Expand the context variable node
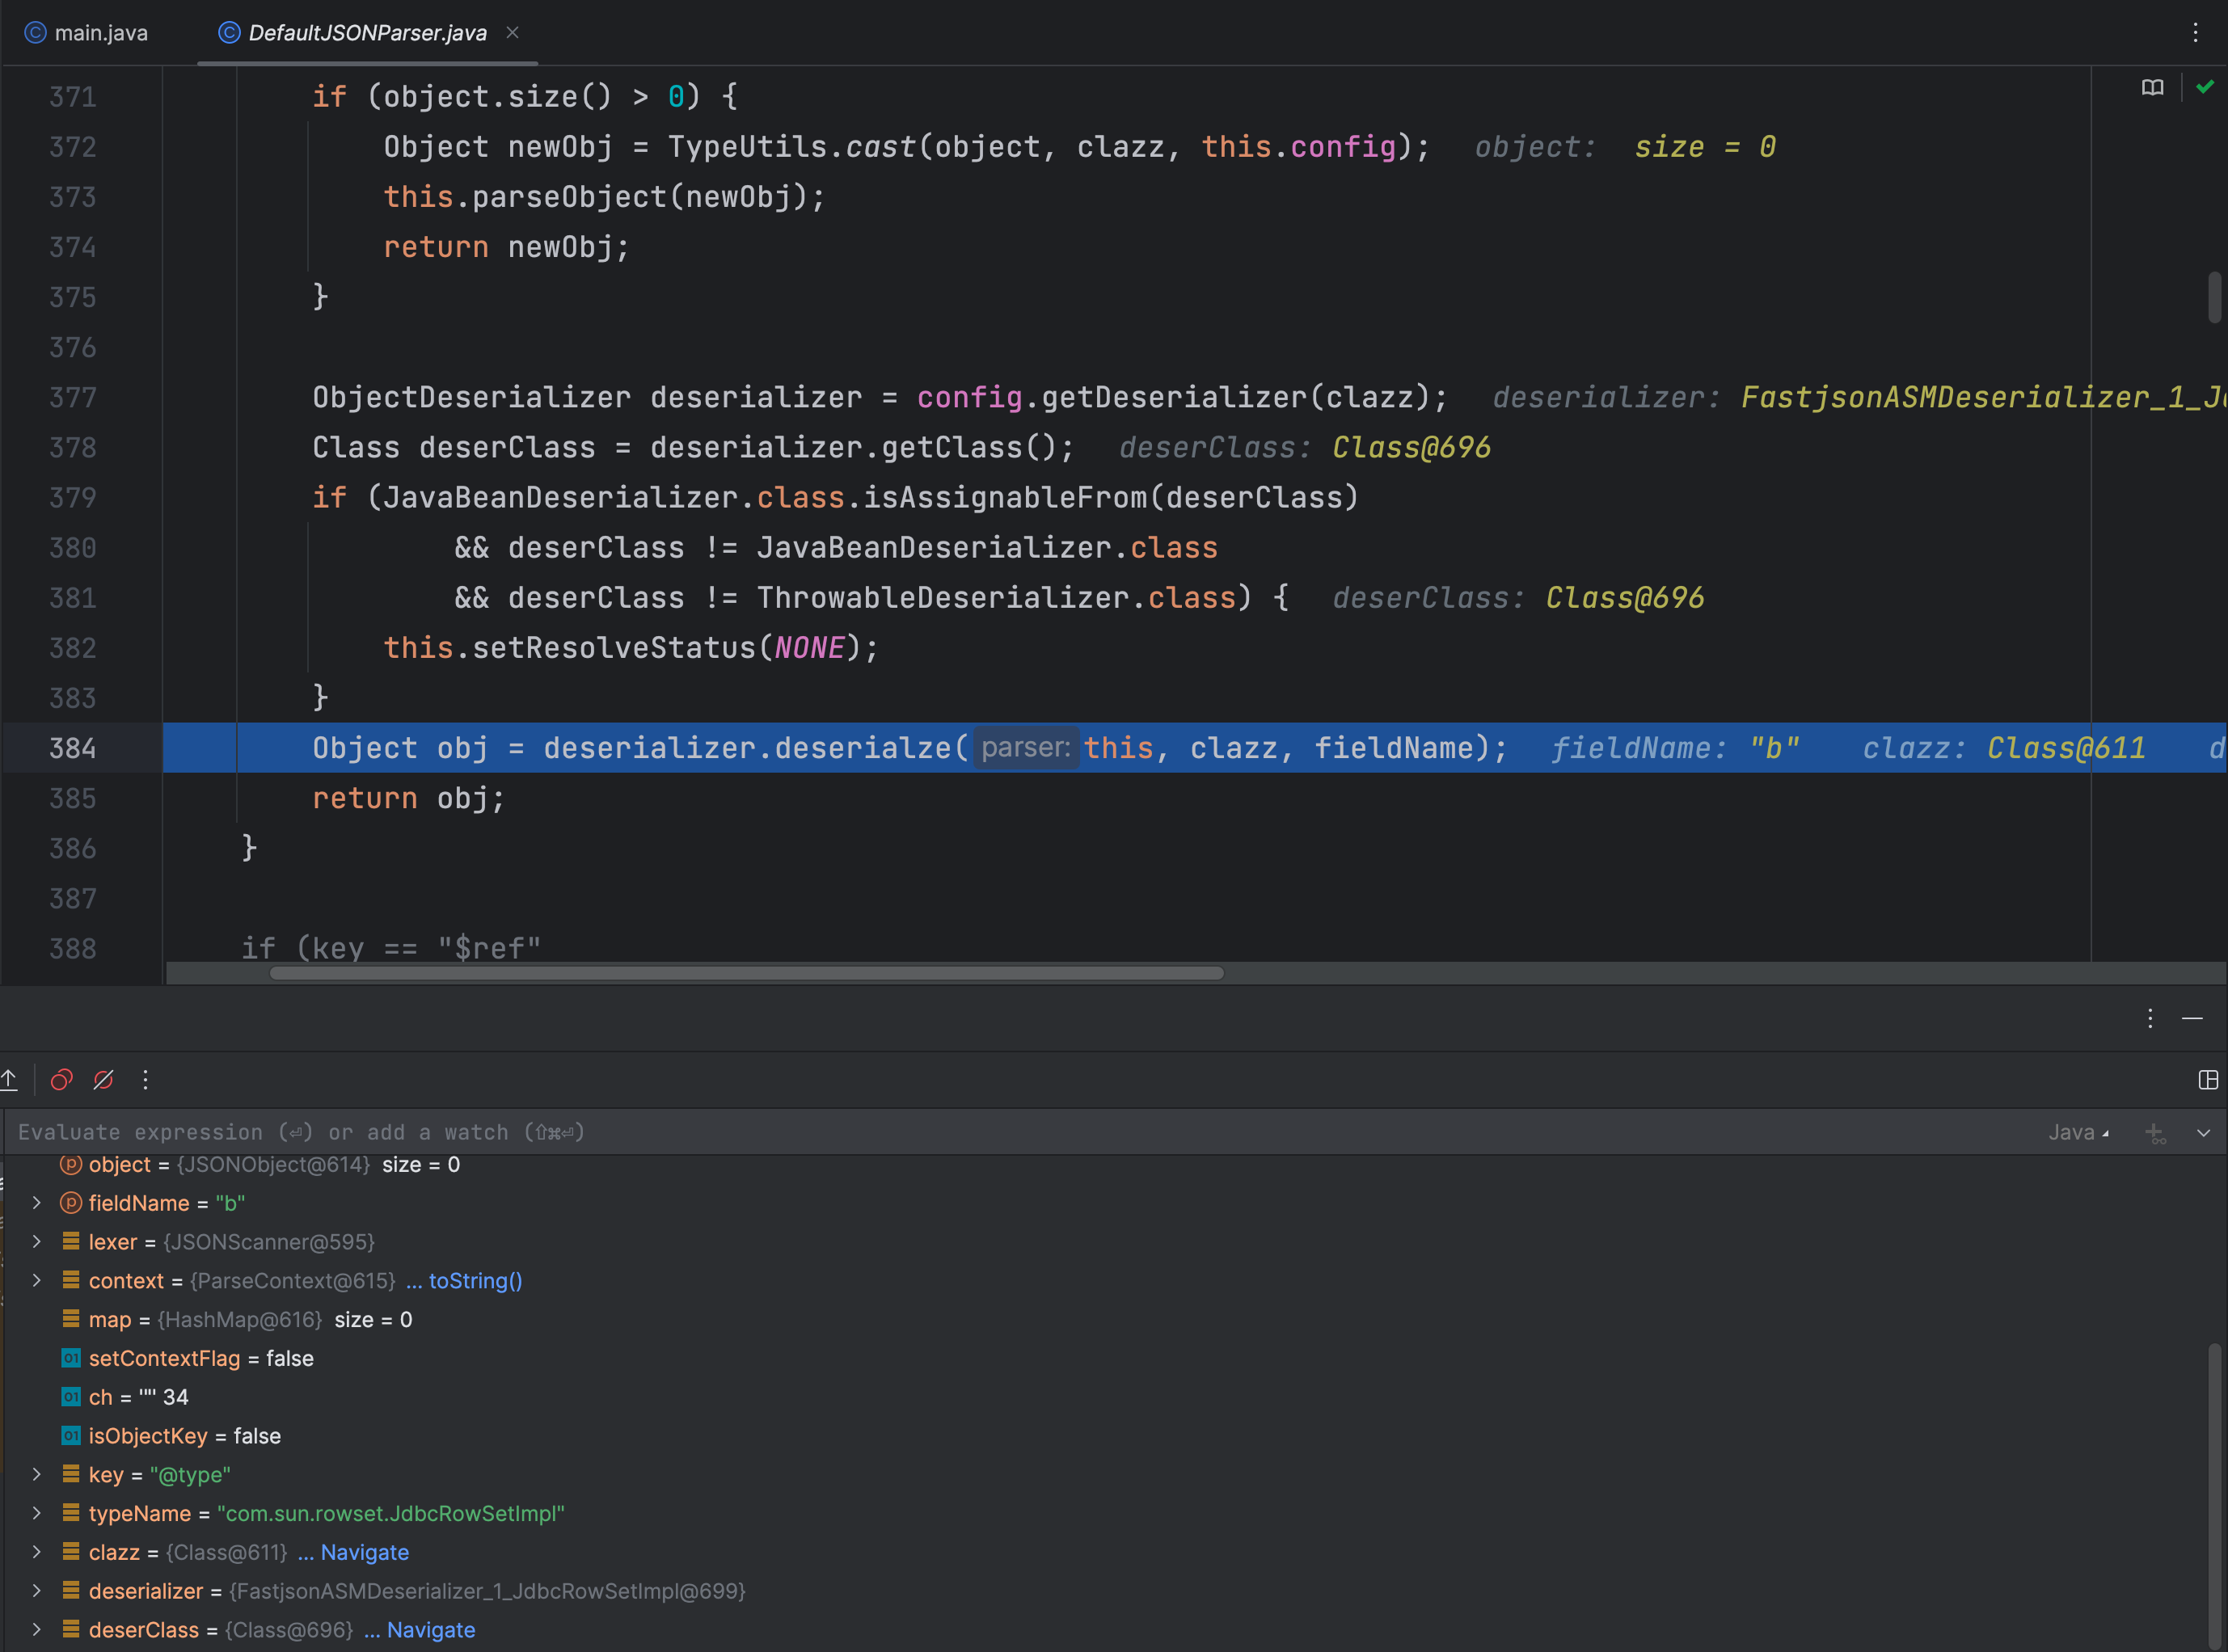The width and height of the screenshot is (2228, 1652). pos(37,1280)
